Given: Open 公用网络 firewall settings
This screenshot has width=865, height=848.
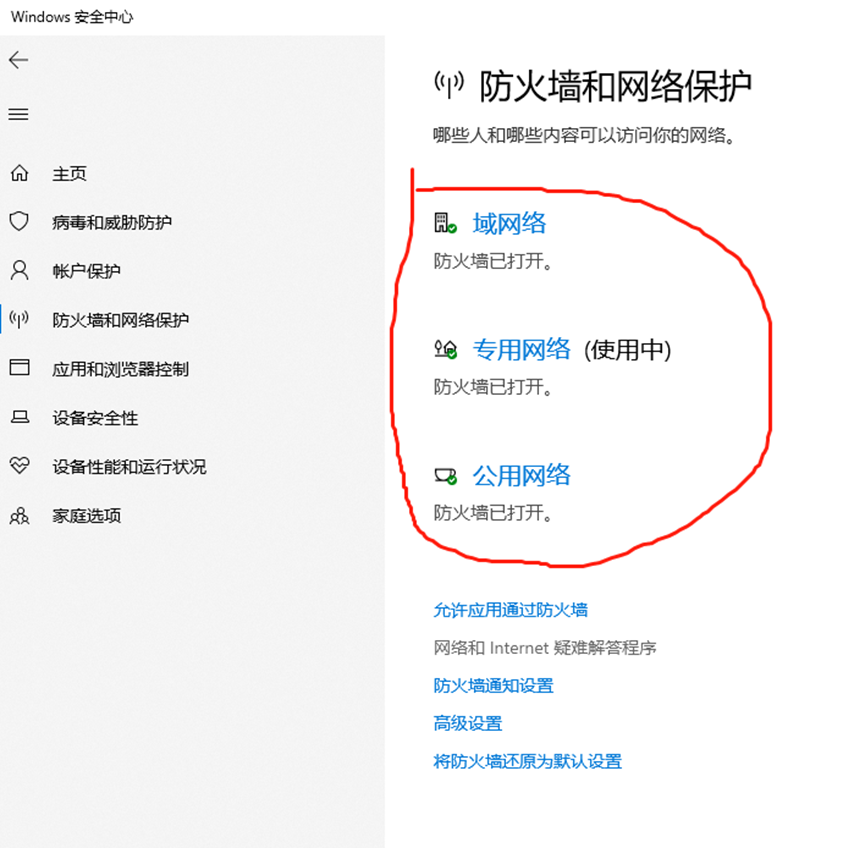Looking at the screenshot, I should pos(521,476).
